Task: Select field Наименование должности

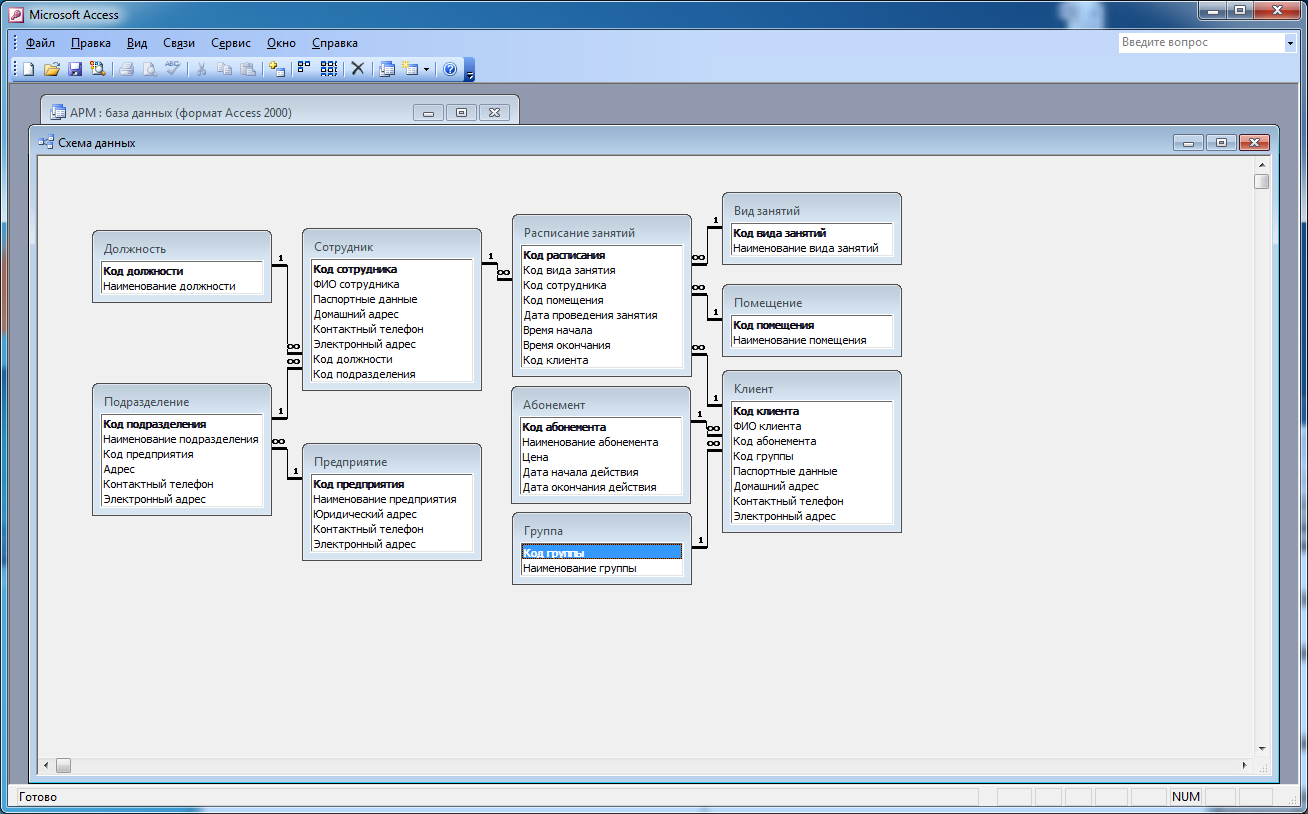Action: pyautogui.click(x=182, y=286)
